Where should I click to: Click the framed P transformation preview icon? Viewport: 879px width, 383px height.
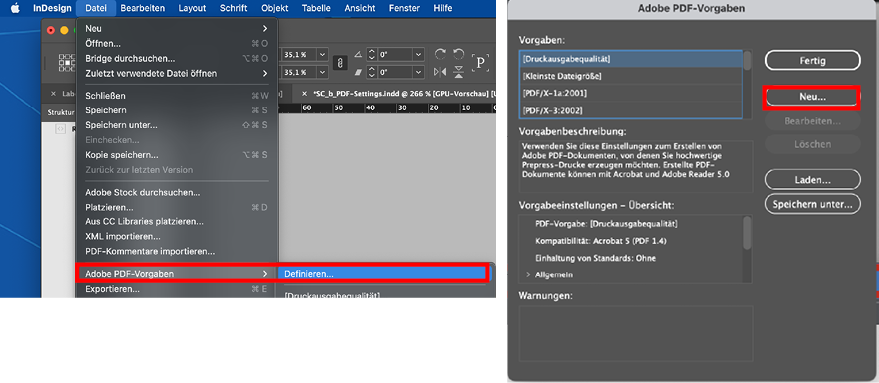pos(480,63)
